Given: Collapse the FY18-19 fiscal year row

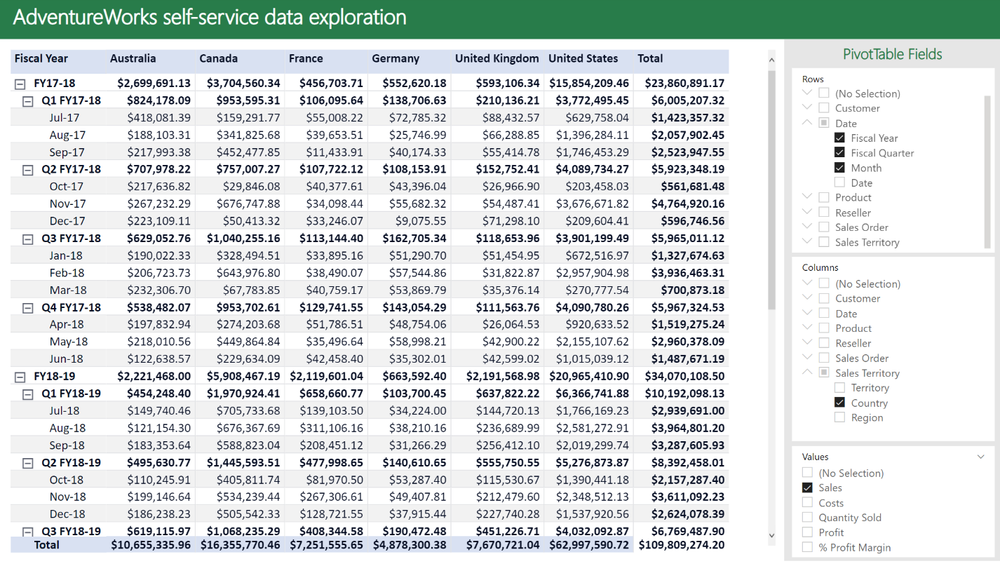Looking at the screenshot, I should 20,377.
